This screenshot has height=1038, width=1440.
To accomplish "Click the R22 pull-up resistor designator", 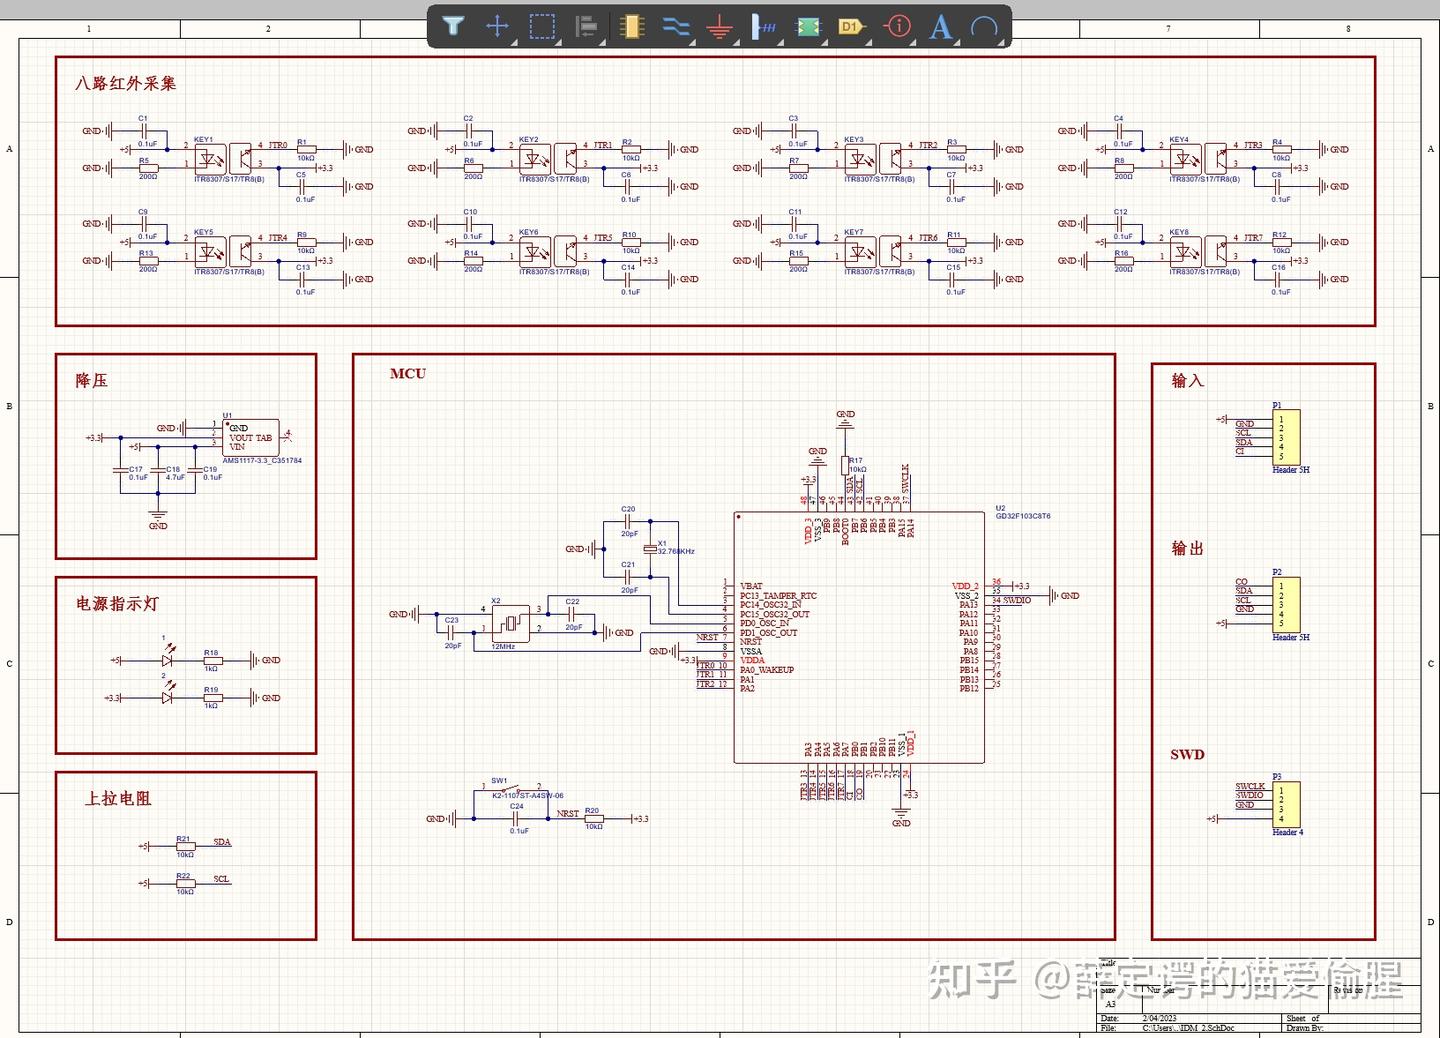I will (183, 876).
